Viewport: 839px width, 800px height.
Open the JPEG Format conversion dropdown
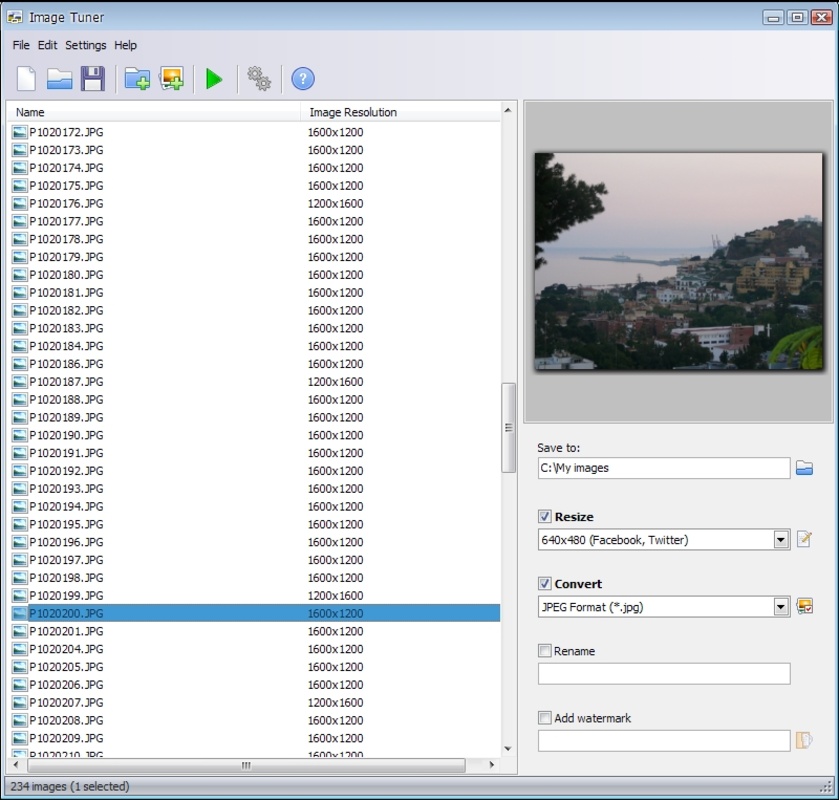point(781,607)
